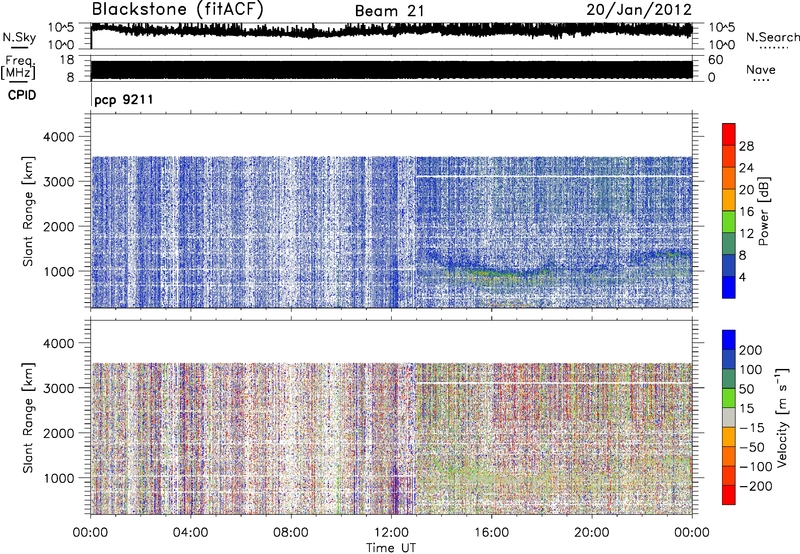Click the blue bottom of power colorbar
The height and width of the screenshot is (554, 800).
point(729,287)
